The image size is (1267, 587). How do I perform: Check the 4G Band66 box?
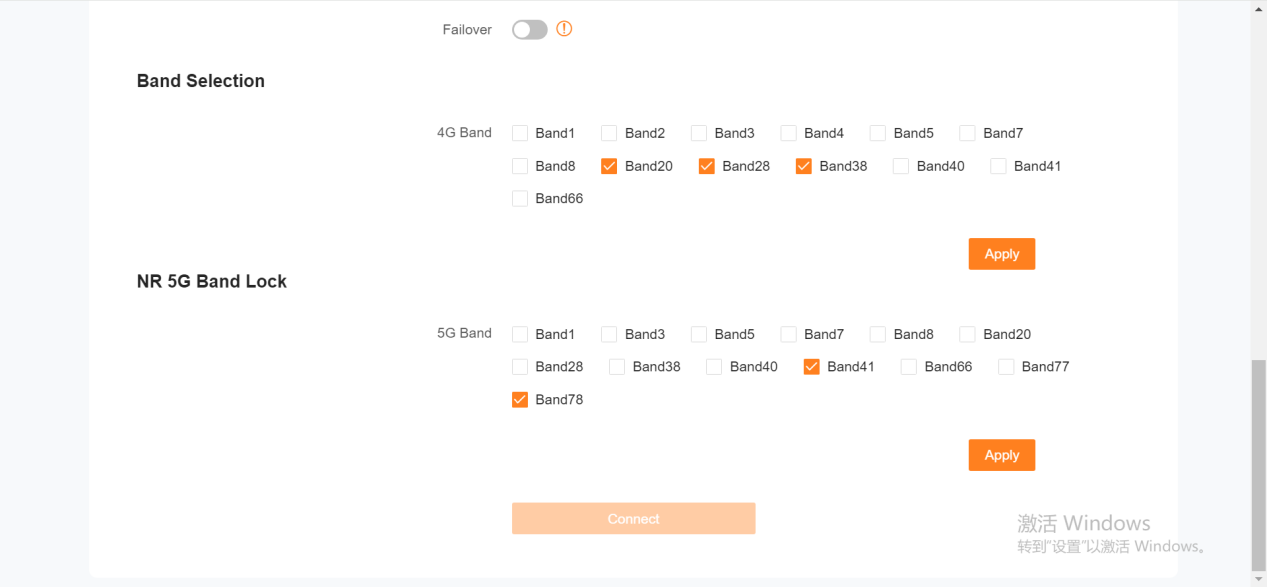point(520,199)
